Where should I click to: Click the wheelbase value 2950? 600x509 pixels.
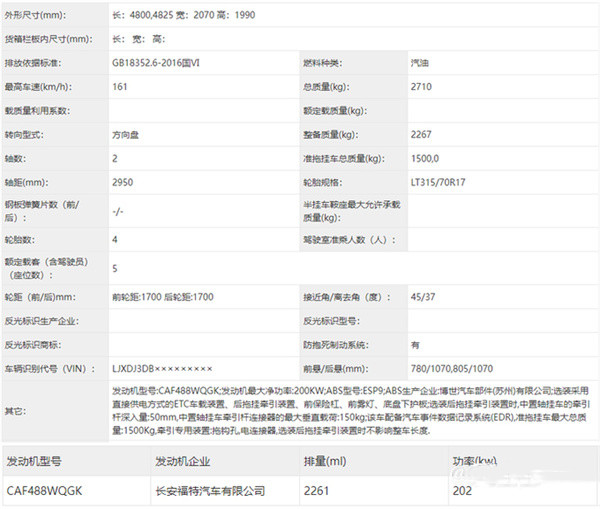click(123, 182)
